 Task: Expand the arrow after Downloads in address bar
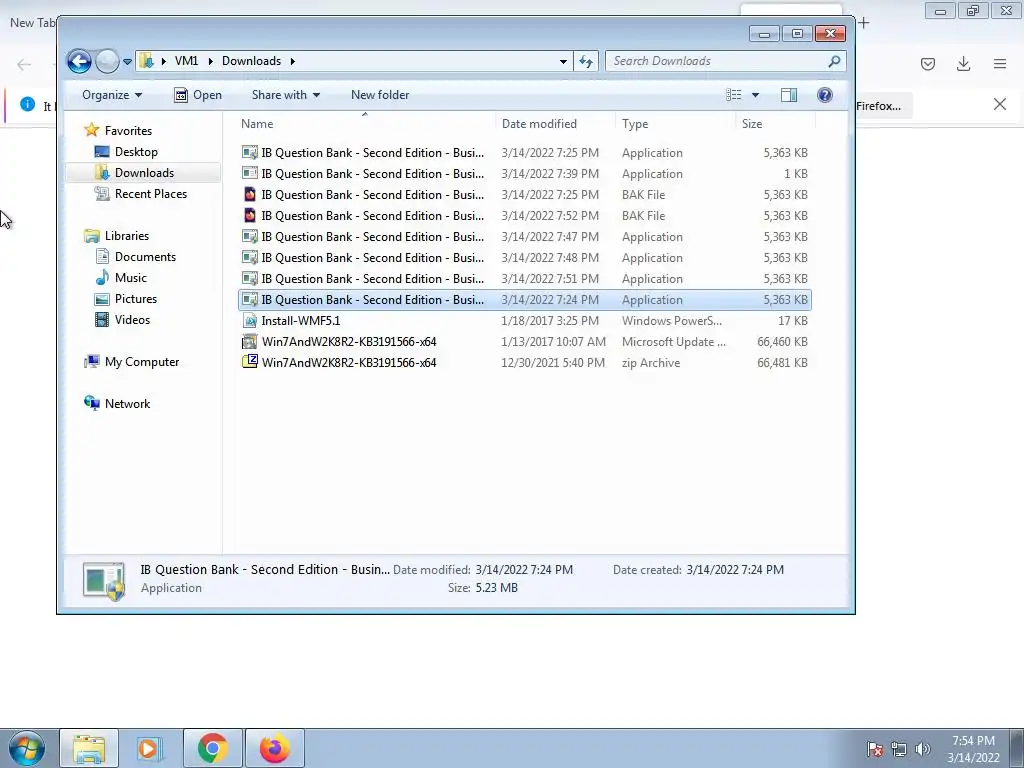pos(293,61)
